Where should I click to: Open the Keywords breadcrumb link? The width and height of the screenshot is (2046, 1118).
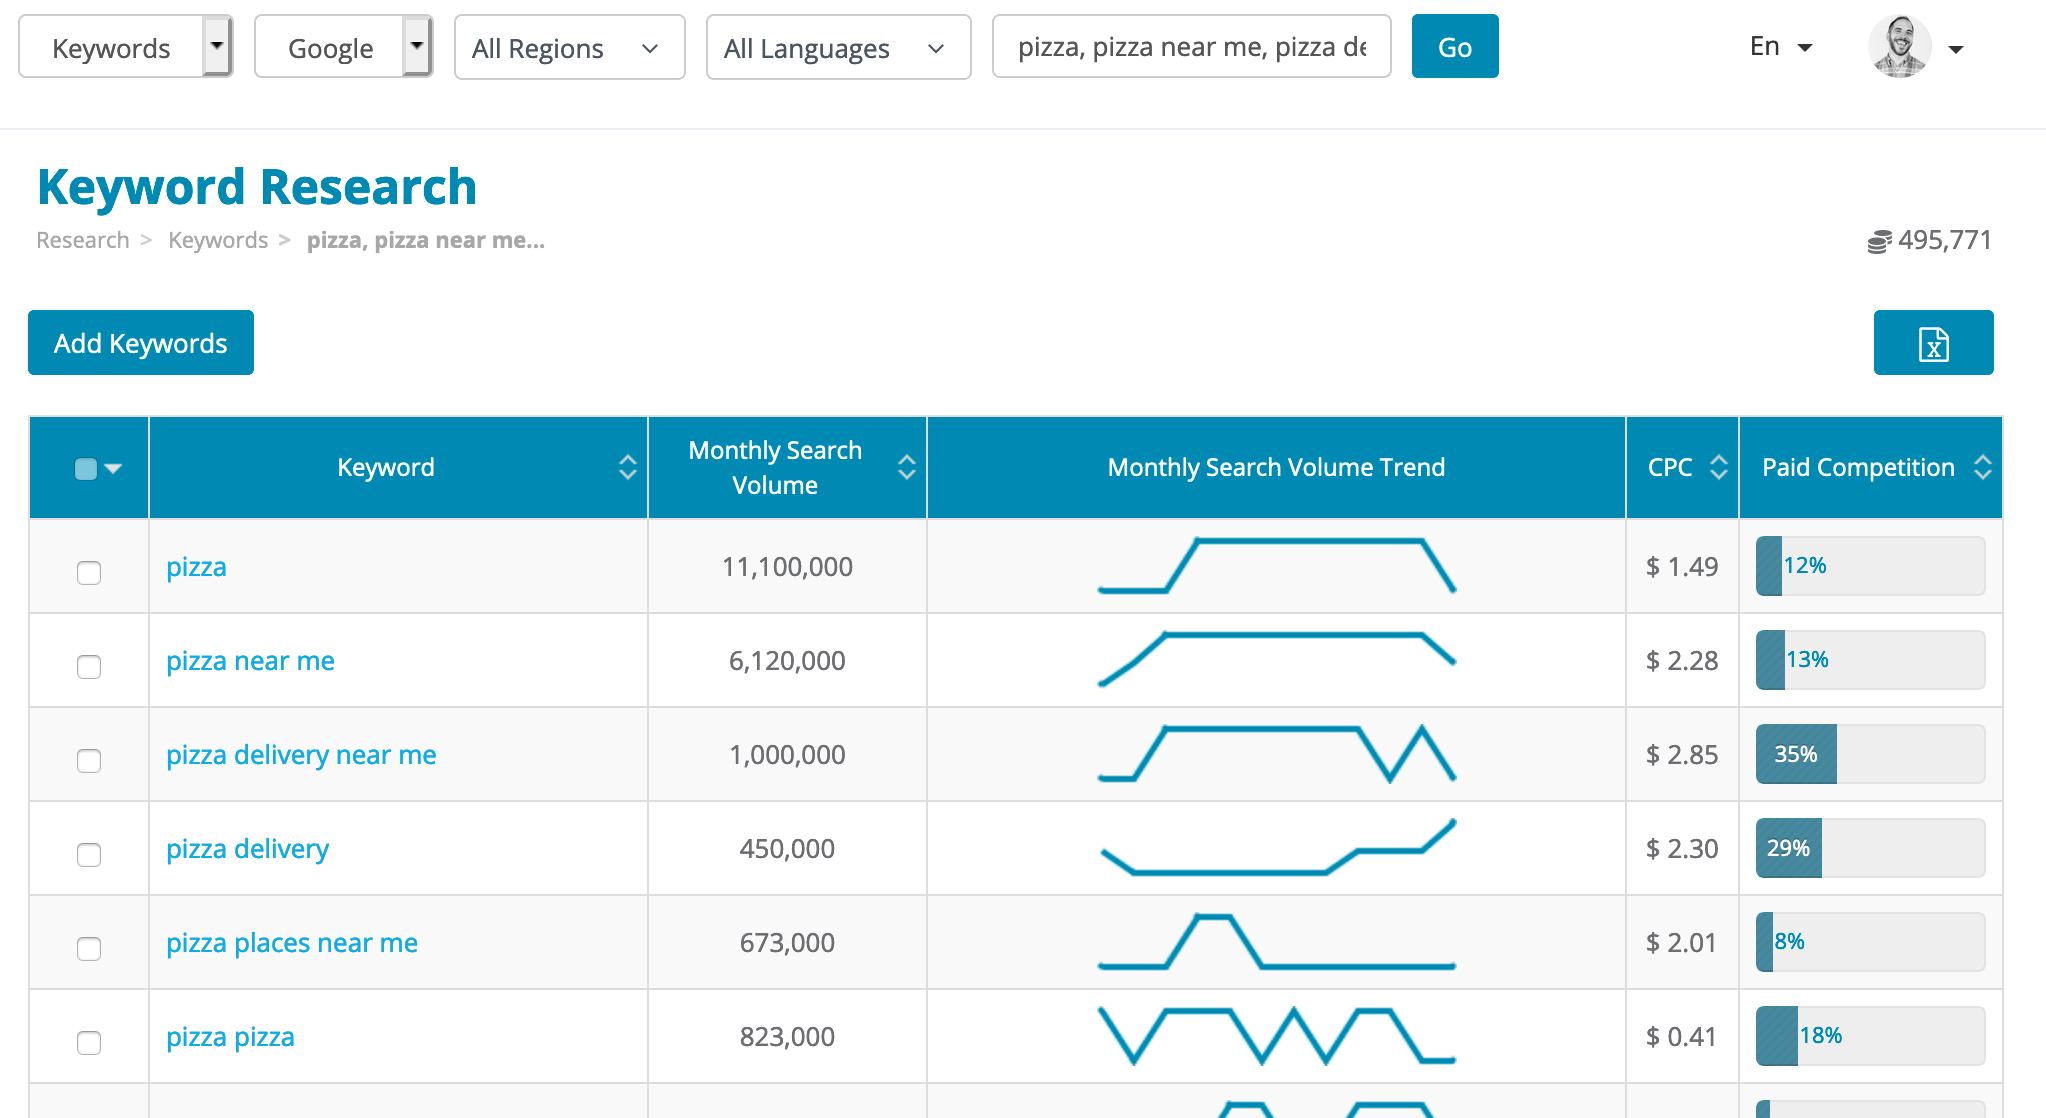pyautogui.click(x=217, y=240)
